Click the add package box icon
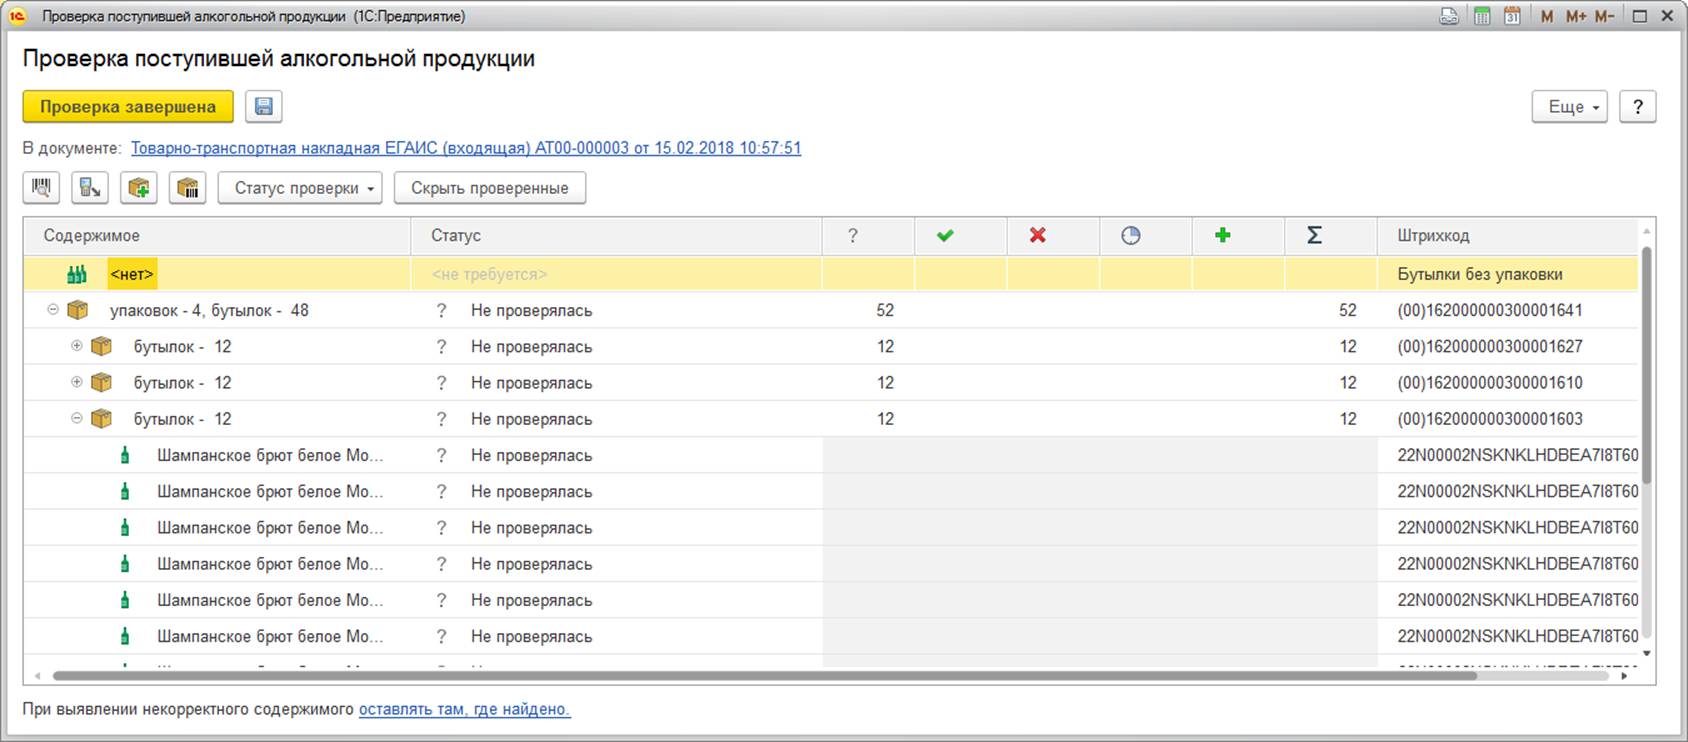1688x742 pixels. click(x=139, y=188)
